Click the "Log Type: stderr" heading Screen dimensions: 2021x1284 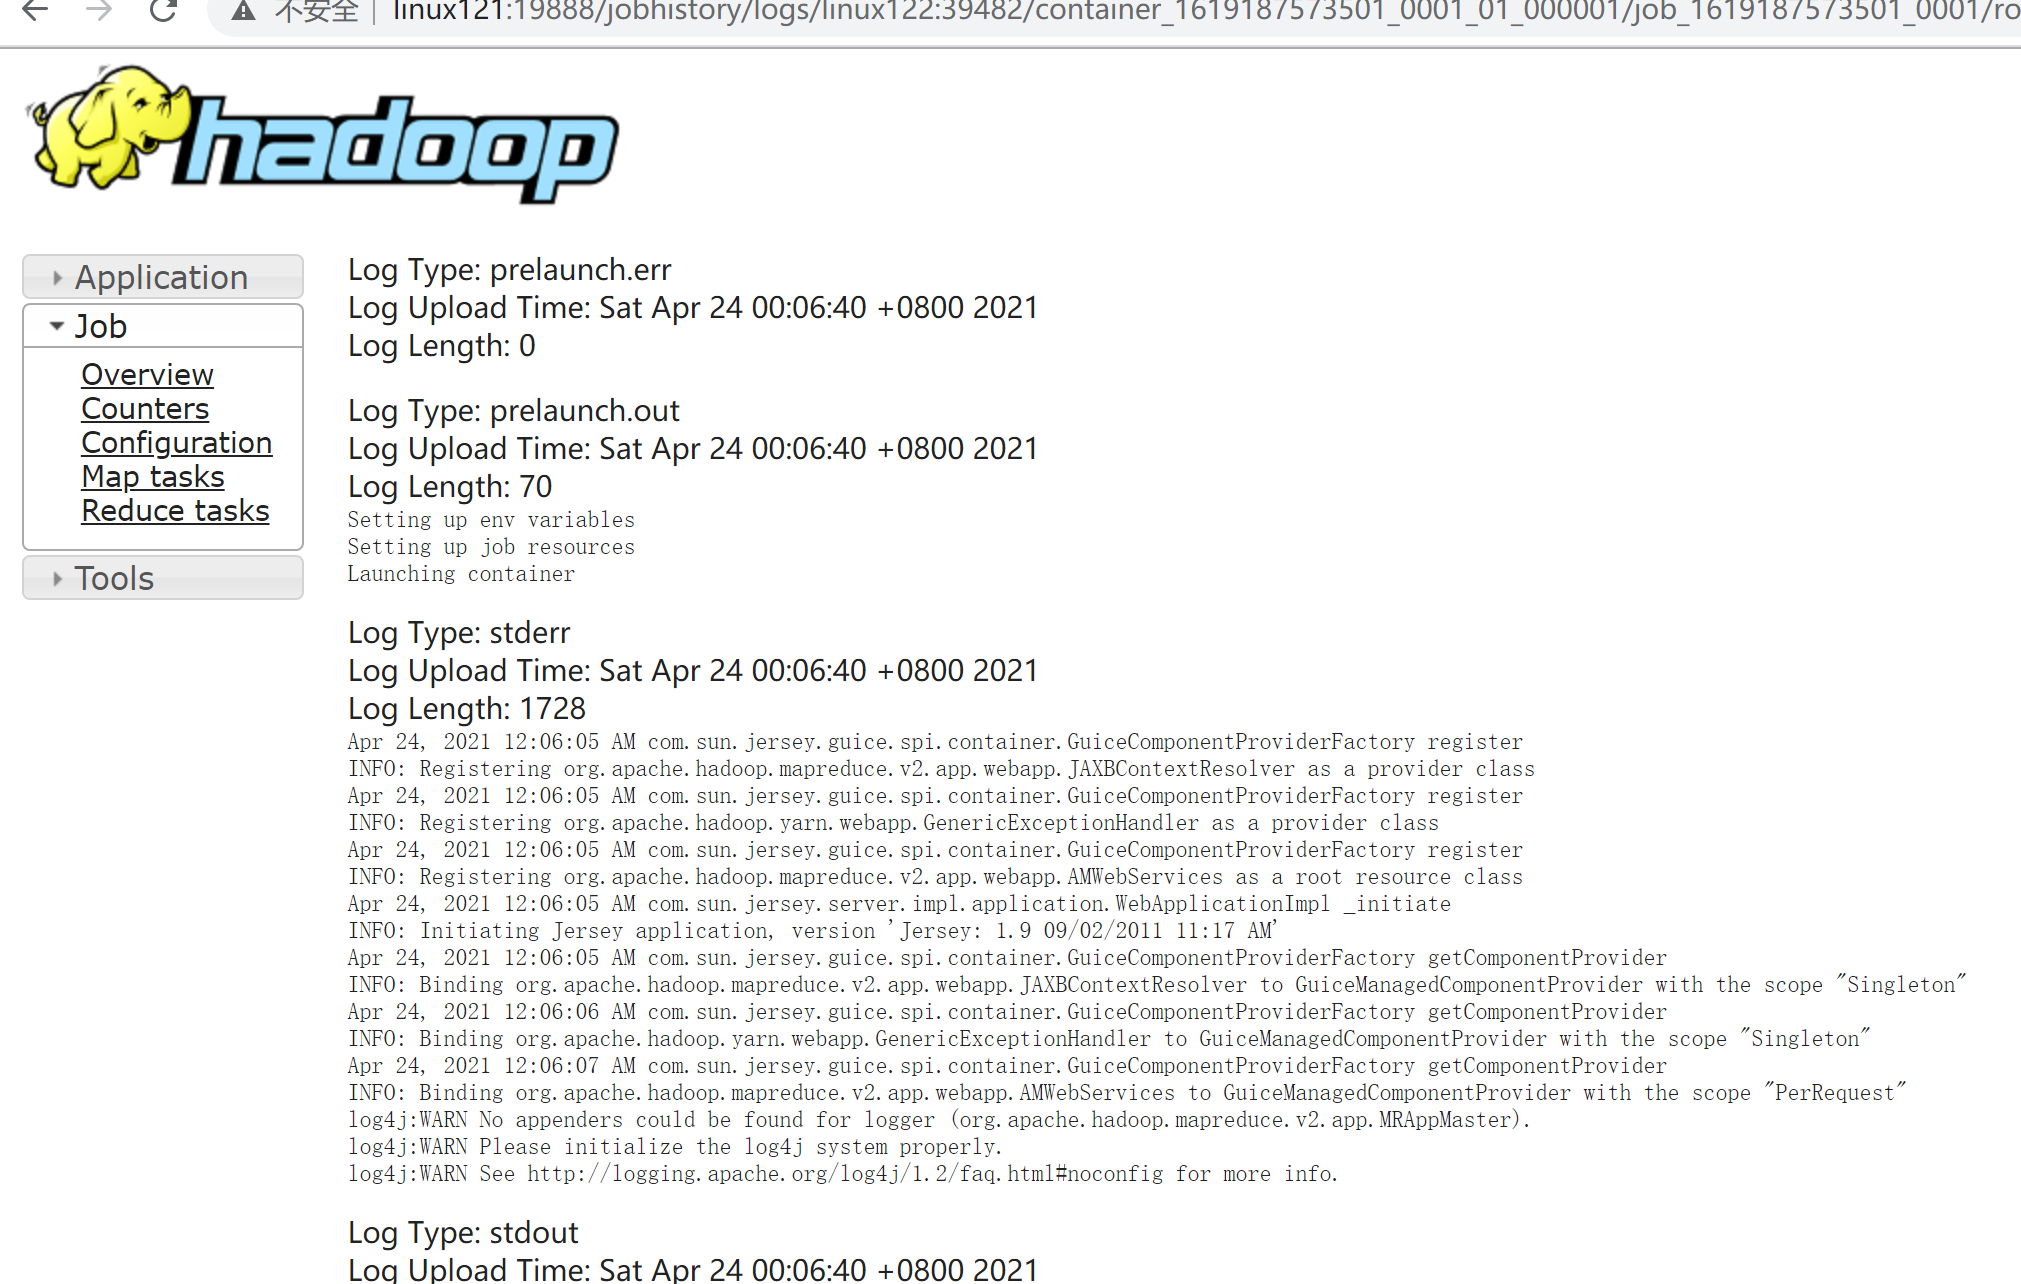click(458, 632)
